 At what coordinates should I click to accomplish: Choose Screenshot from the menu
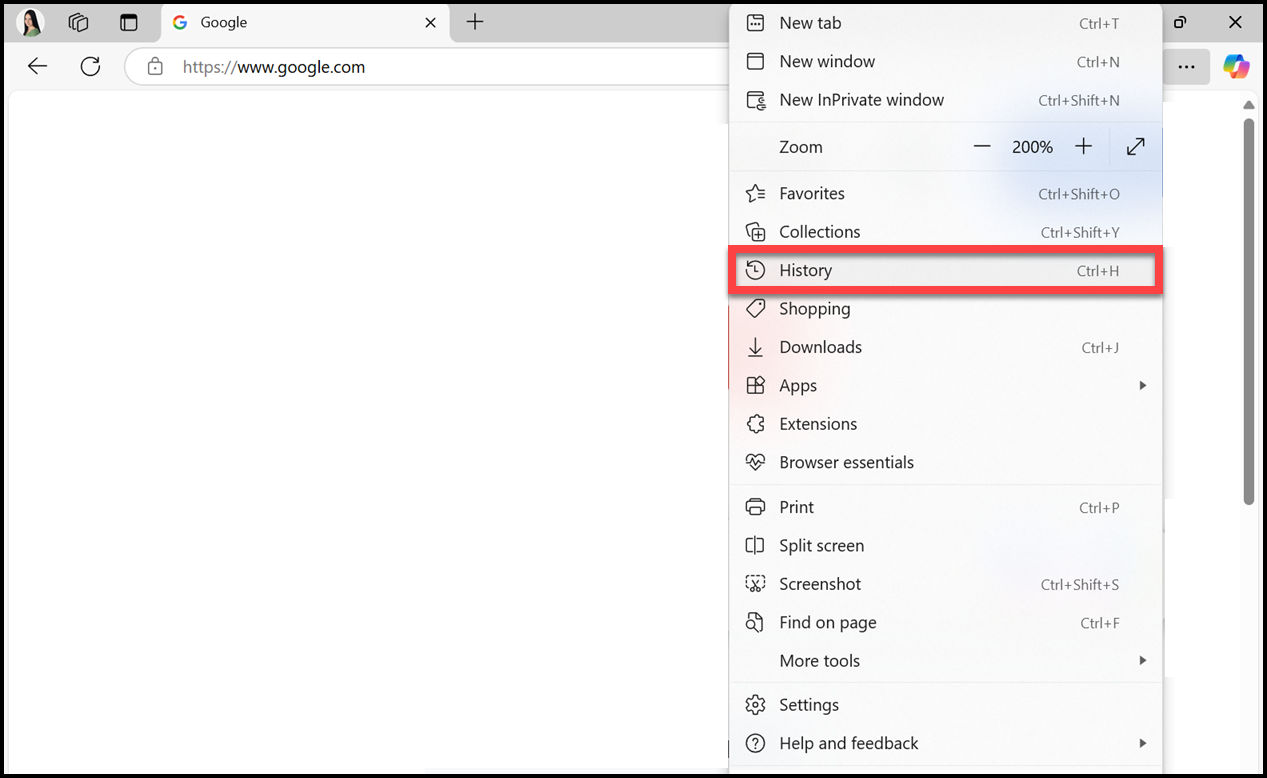click(946, 584)
